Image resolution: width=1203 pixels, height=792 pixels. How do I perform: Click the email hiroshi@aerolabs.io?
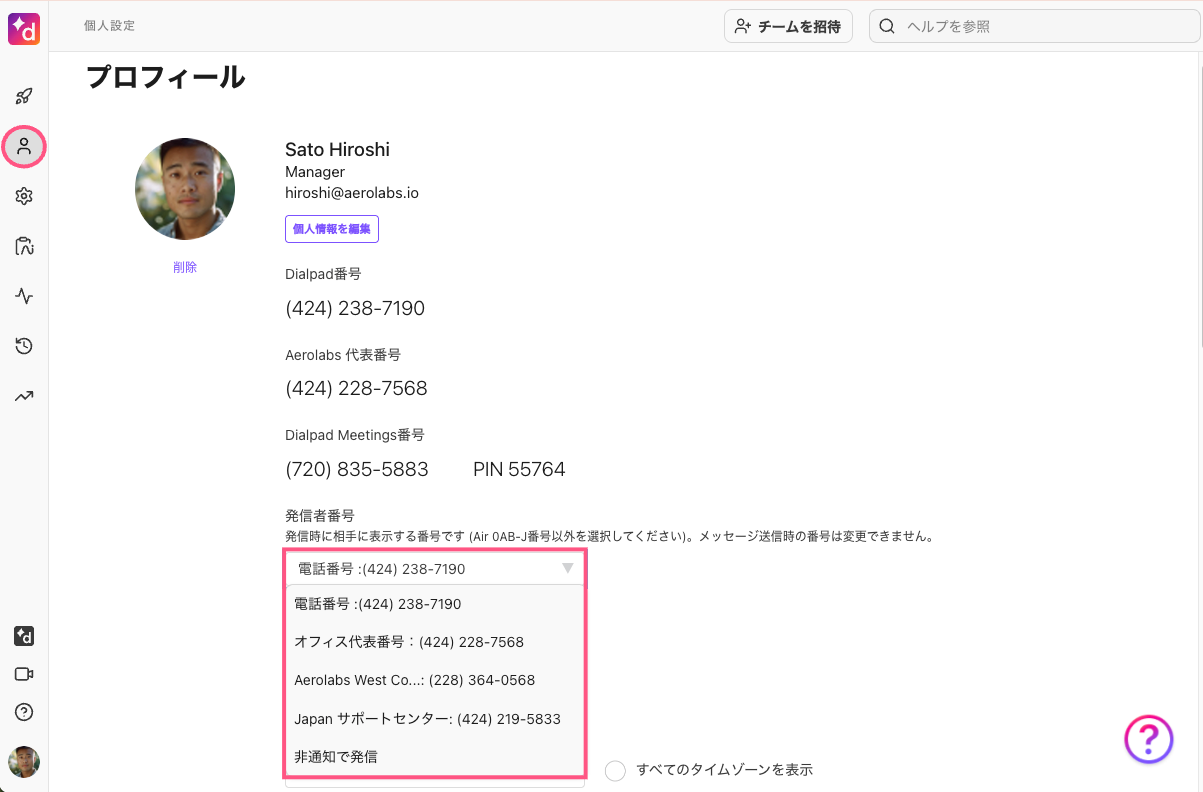click(x=352, y=193)
